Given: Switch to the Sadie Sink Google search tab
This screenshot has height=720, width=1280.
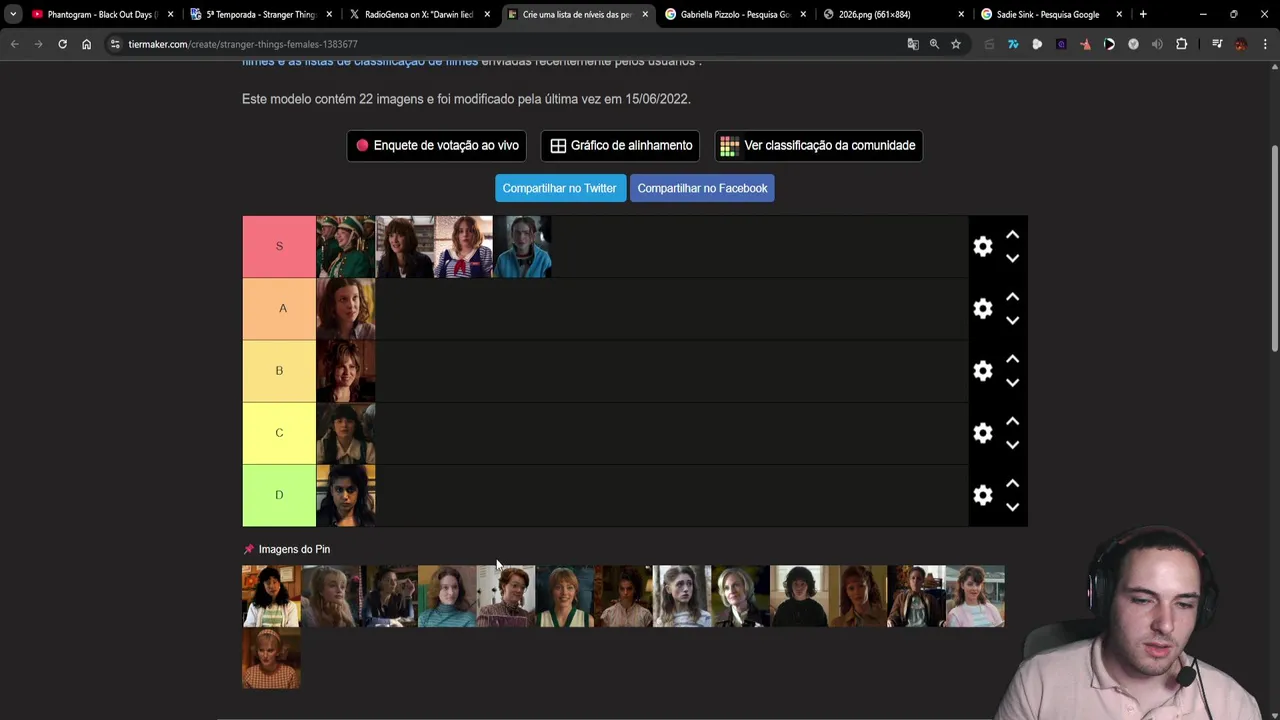Looking at the screenshot, I should click(1052, 14).
